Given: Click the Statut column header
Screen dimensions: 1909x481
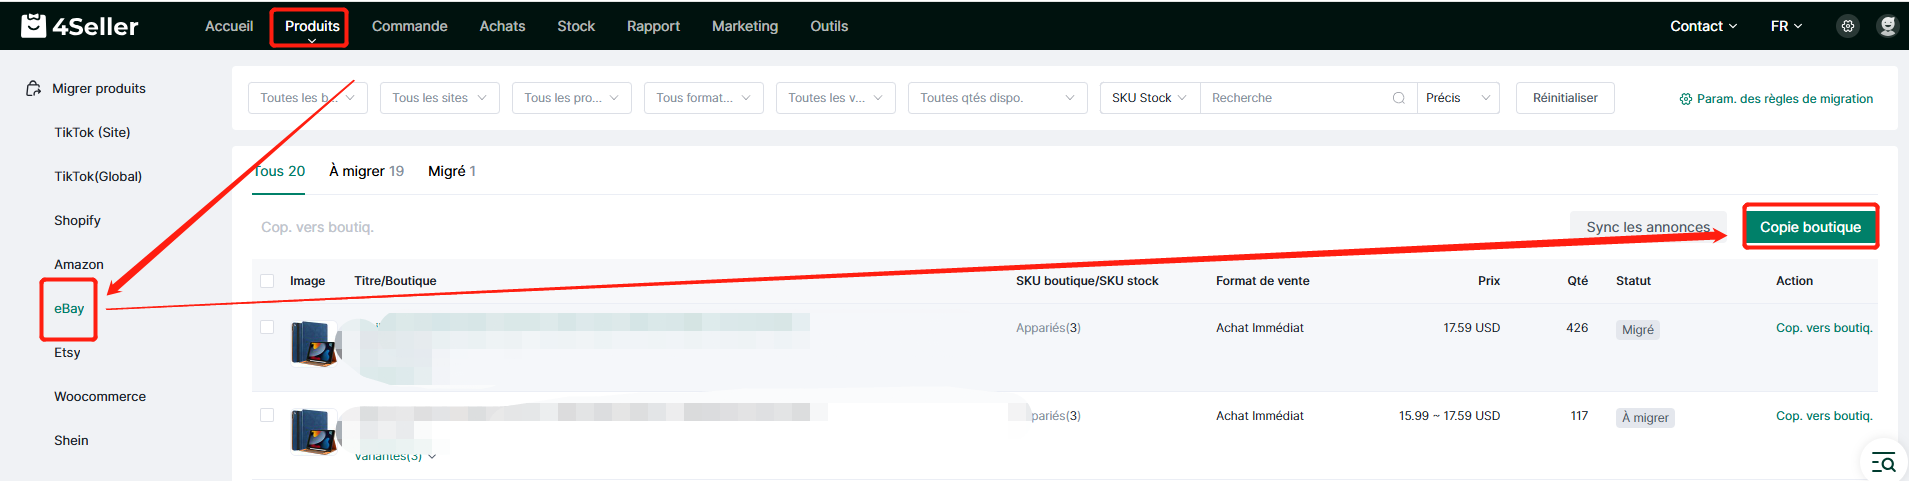Looking at the screenshot, I should [x=1633, y=281].
